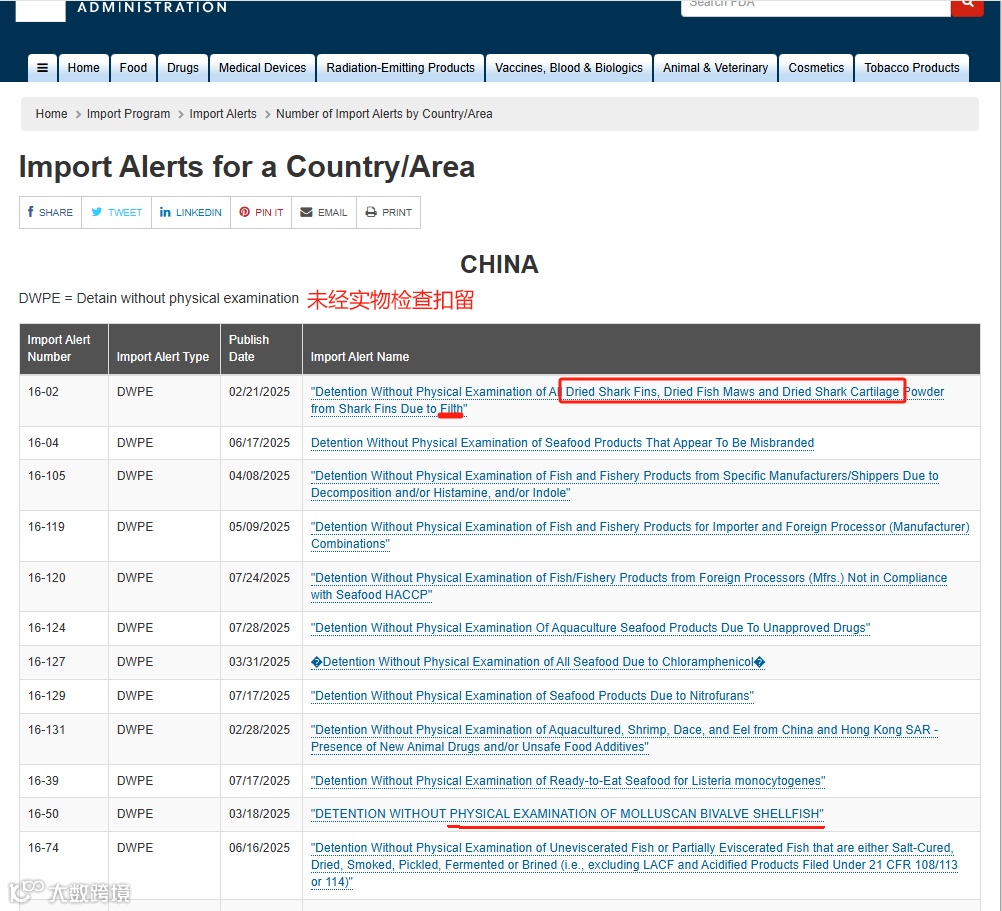Open Decomposition and/or Histamine alert link
This screenshot has height=911, width=1002.
point(624,484)
